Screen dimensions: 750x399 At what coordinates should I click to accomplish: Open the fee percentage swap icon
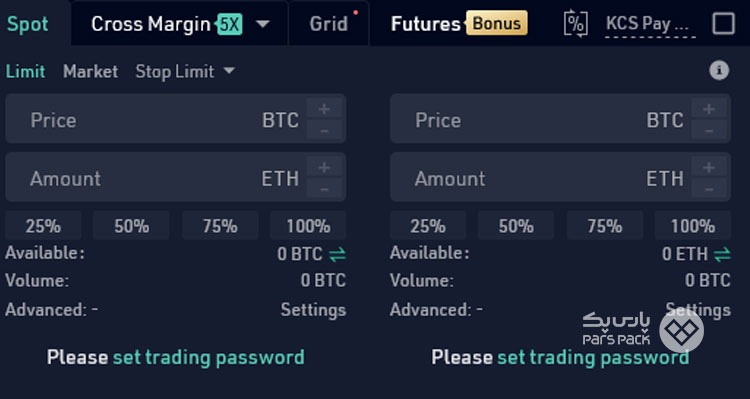575,23
